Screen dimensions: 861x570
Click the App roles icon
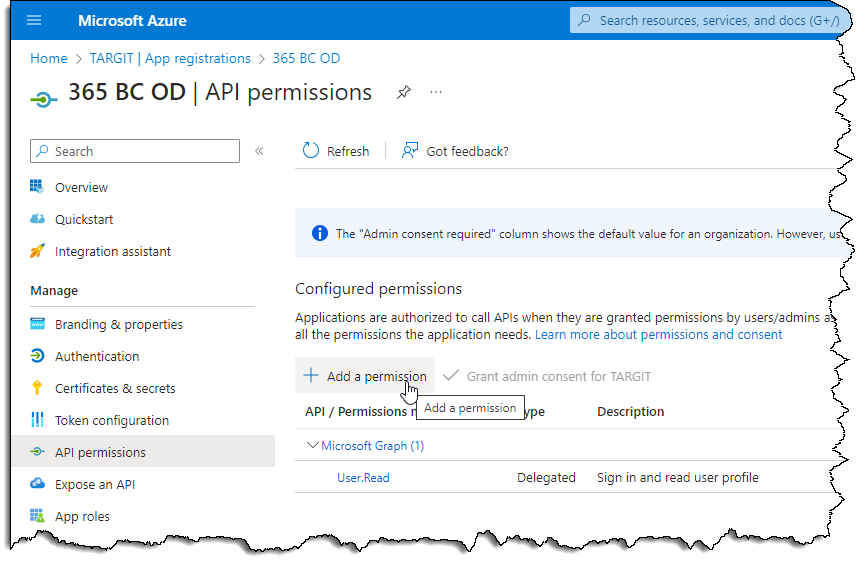[x=37, y=516]
